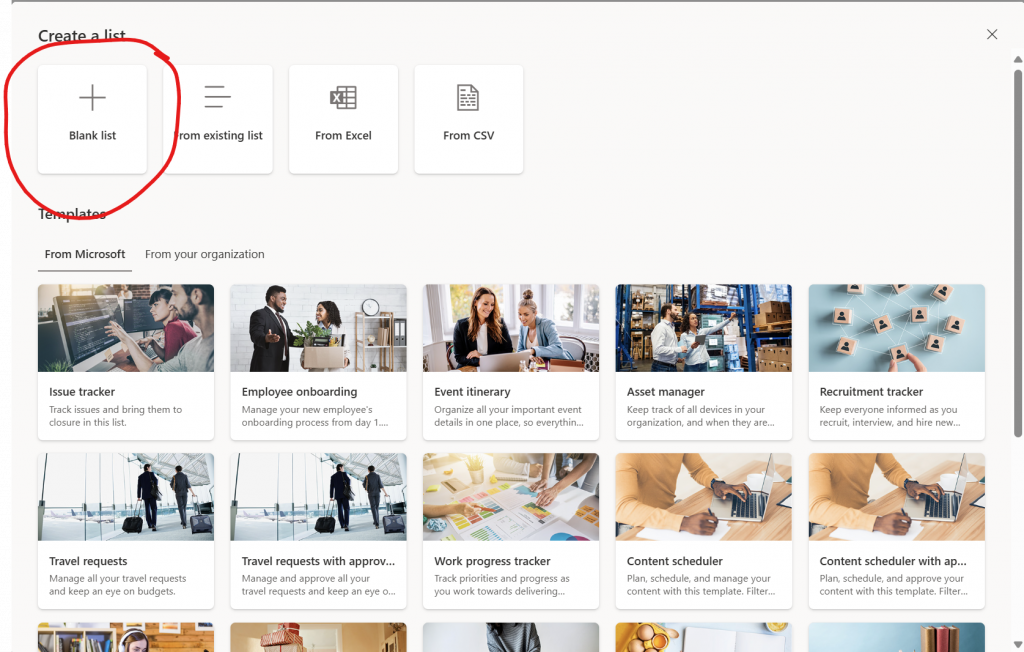Click the Blank list label
1024x652 pixels.
tap(92, 136)
